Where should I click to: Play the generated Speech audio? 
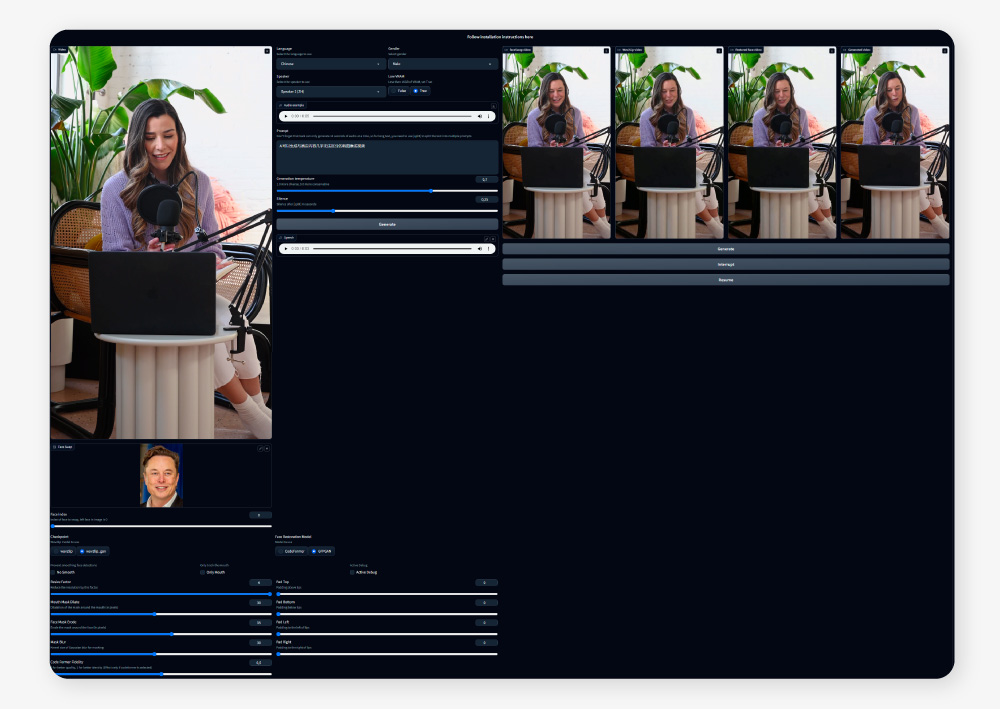(x=285, y=248)
